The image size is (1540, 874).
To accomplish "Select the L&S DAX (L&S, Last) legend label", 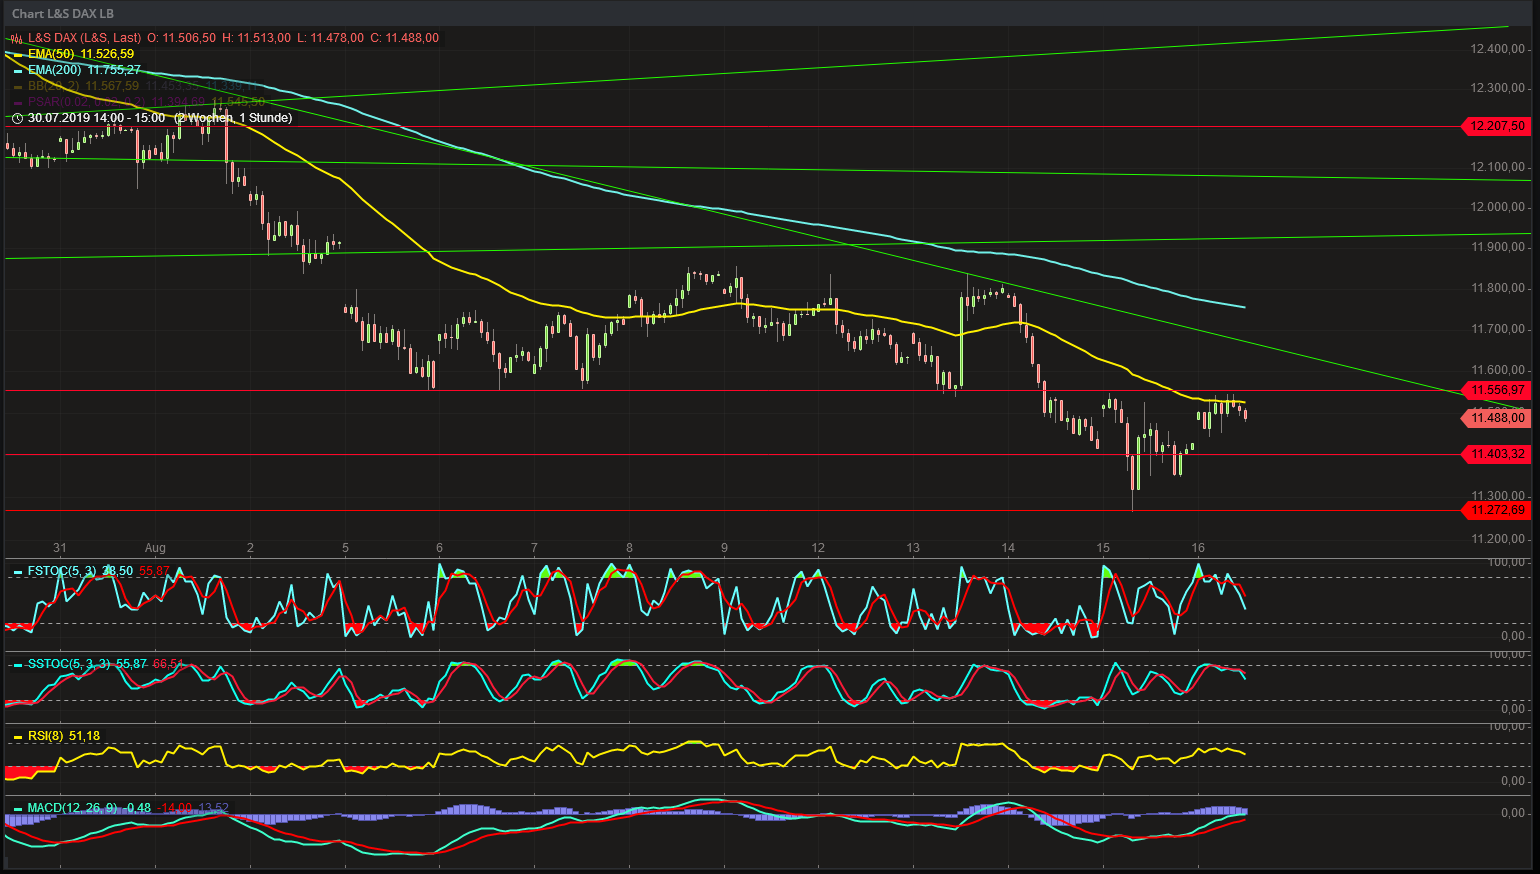I will point(84,38).
